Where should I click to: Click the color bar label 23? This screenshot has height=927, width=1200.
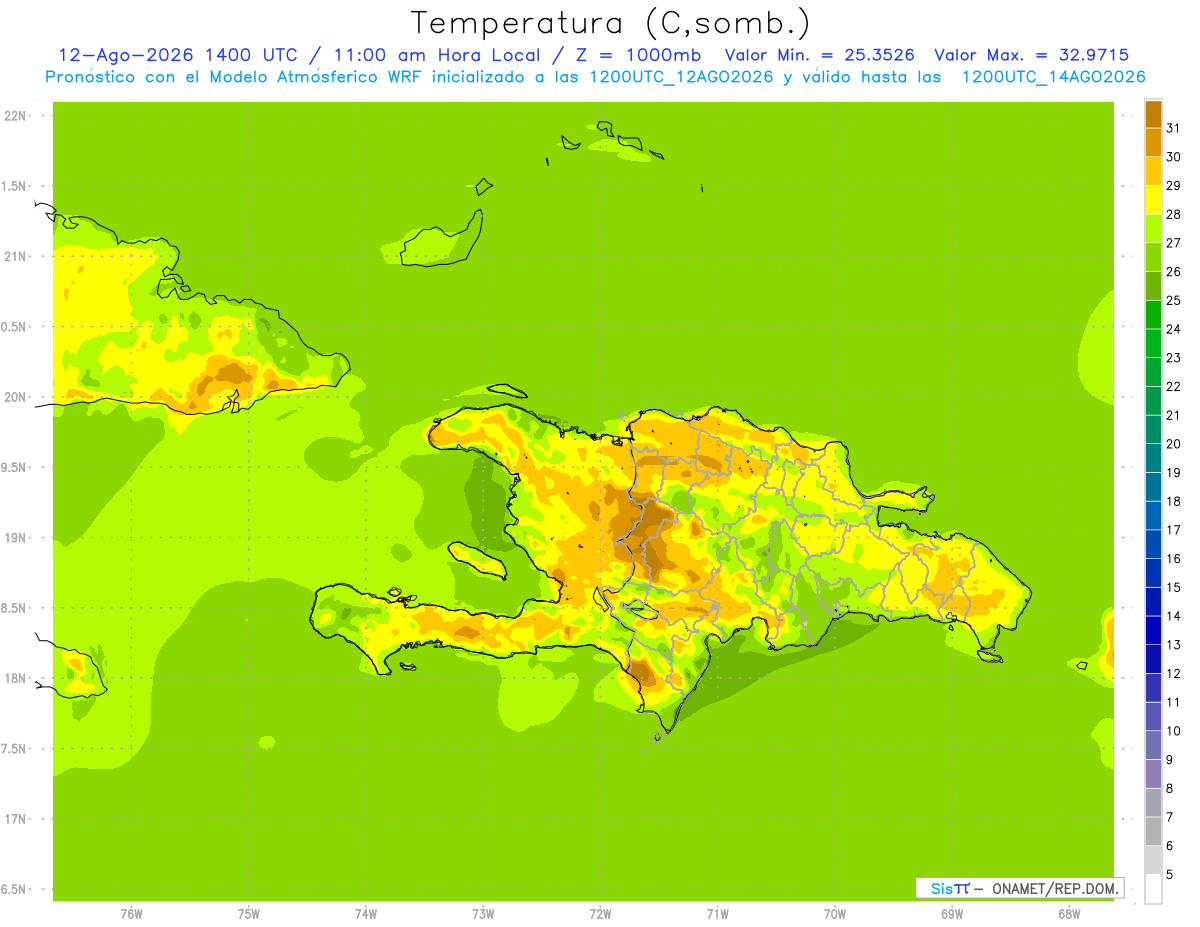pyautogui.click(x=1173, y=358)
